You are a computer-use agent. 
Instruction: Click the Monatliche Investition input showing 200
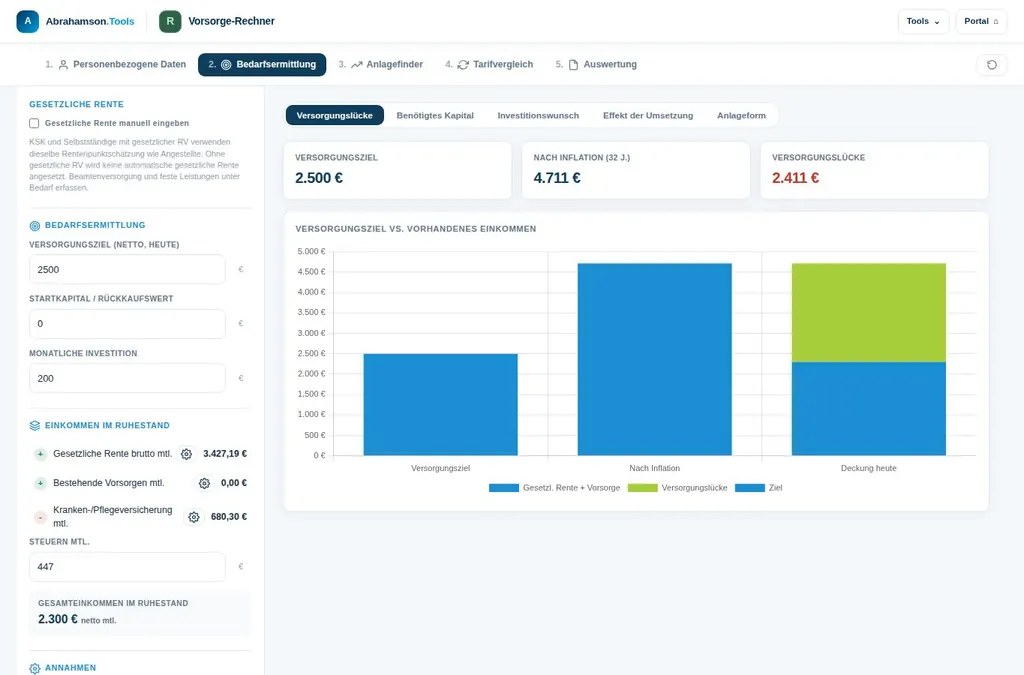127,379
